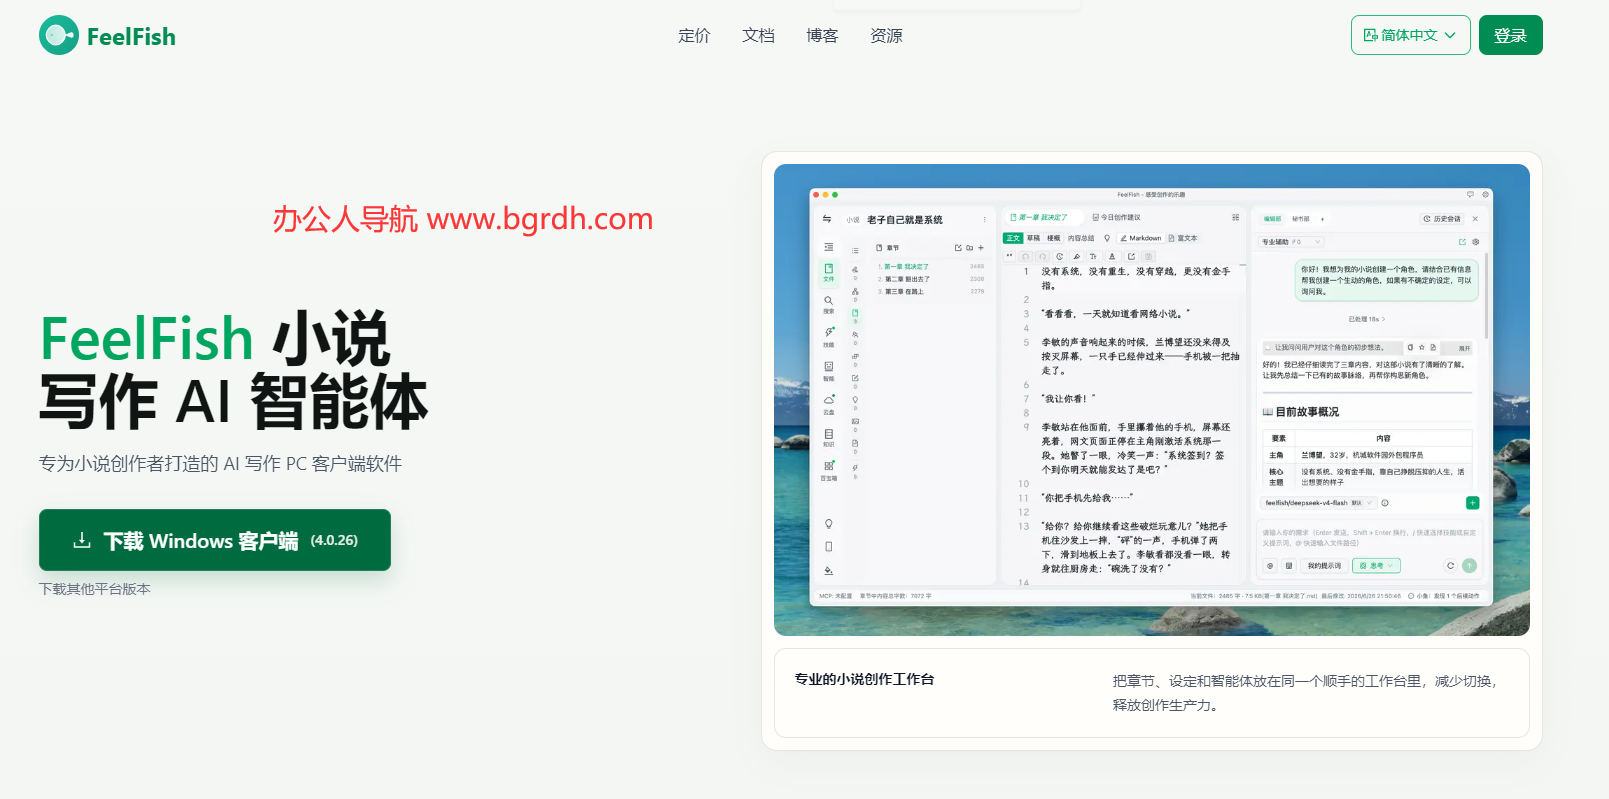
Task: Click undo arrow in editor toolbar
Action: pyautogui.click(x=1025, y=256)
